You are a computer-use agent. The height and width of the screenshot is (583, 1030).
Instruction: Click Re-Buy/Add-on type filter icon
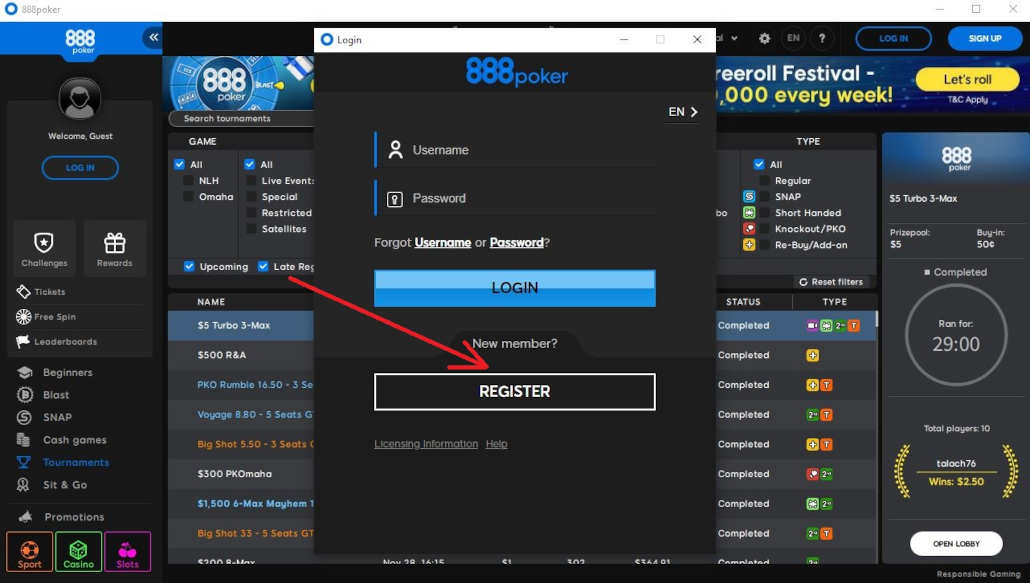[x=749, y=244]
